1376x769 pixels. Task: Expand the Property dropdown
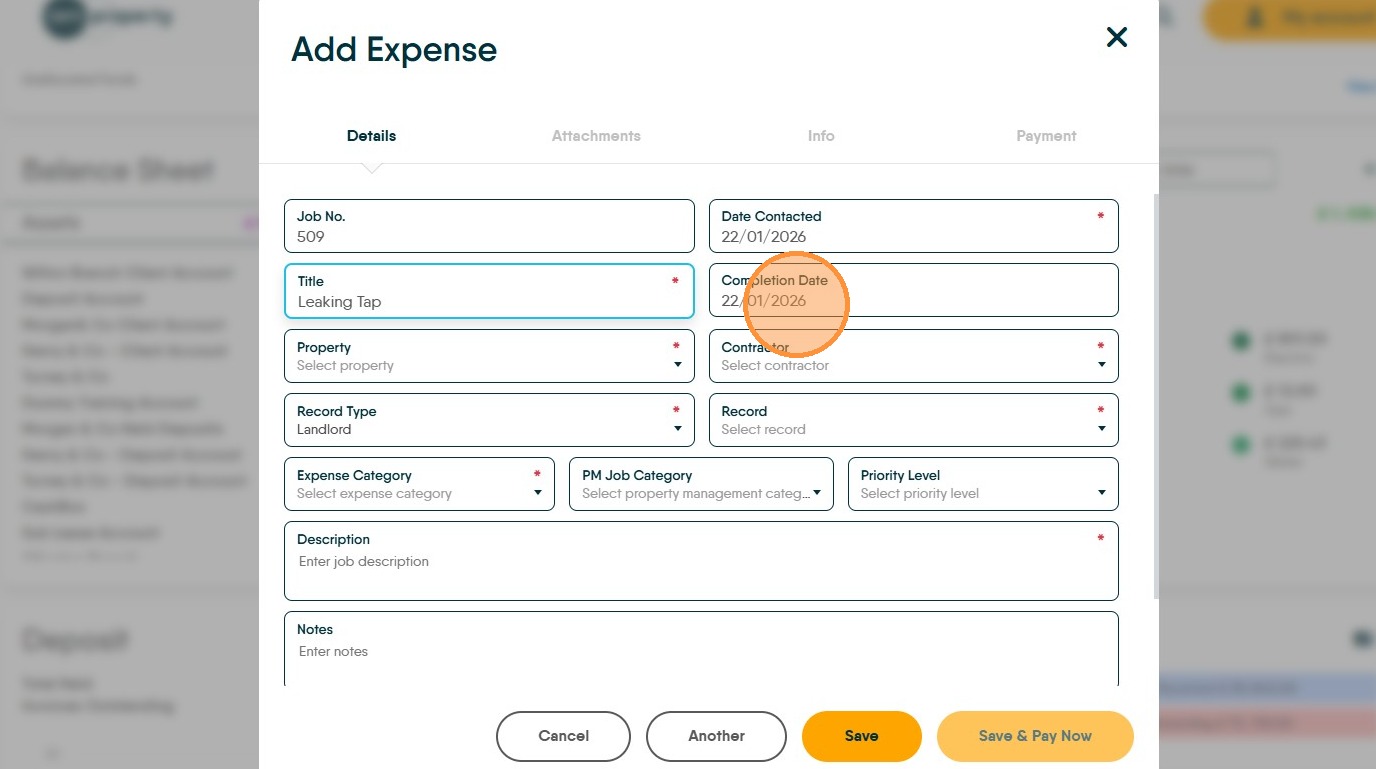(x=489, y=357)
